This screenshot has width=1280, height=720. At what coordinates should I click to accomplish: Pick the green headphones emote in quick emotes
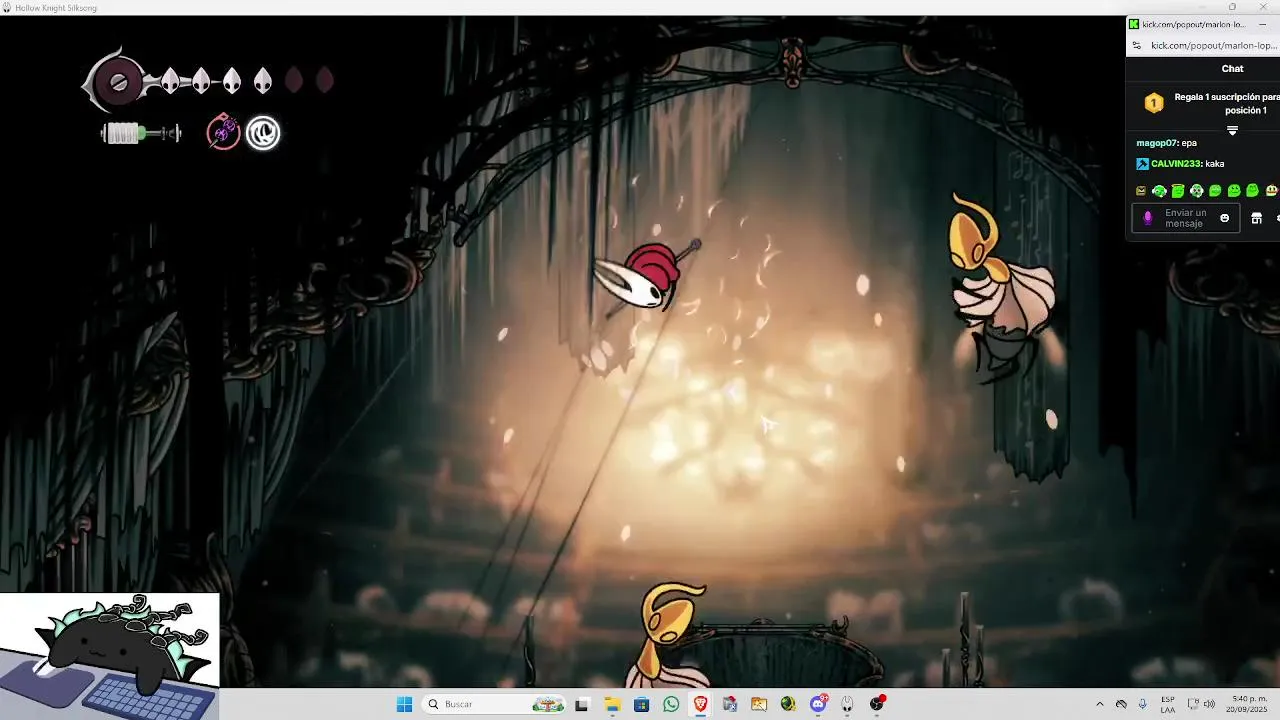pos(1159,190)
